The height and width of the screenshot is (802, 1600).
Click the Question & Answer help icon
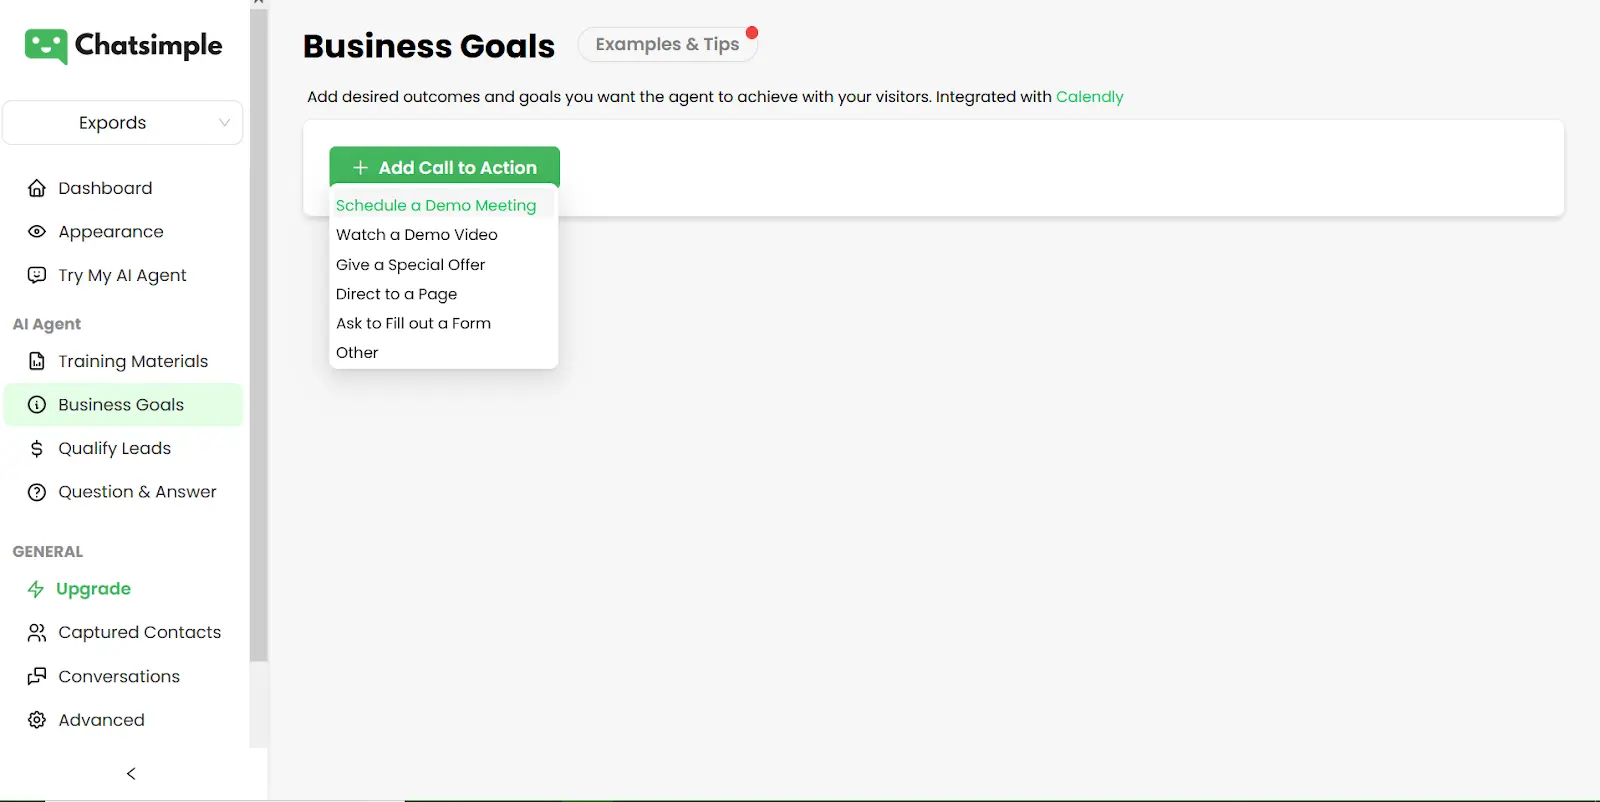pyautogui.click(x=37, y=492)
